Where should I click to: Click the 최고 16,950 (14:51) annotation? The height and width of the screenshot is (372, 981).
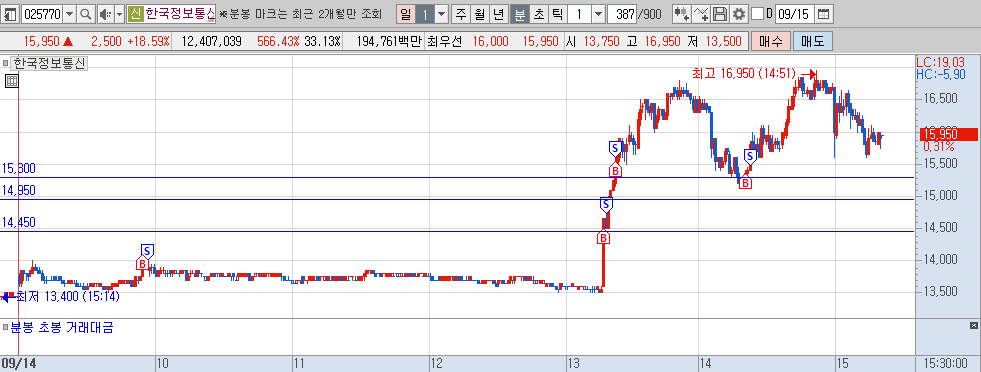744,74
